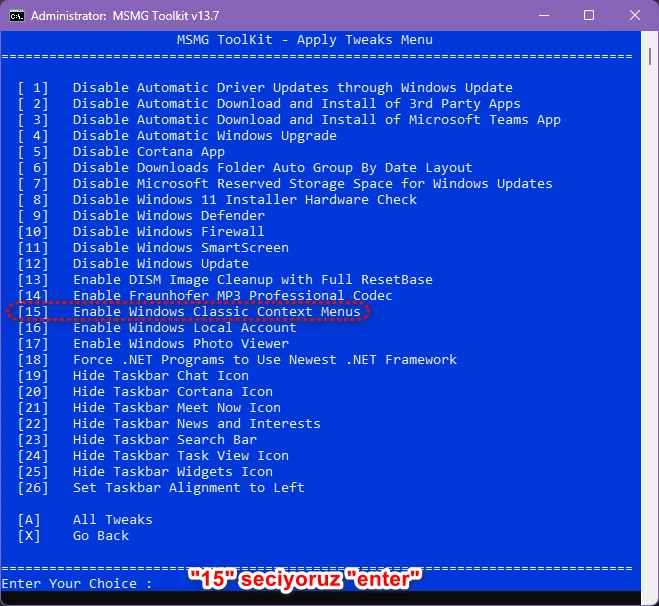Click 'Hide Taskbar Meet Now Icon' entry
Viewport: 659px width, 606px height.
point(177,407)
